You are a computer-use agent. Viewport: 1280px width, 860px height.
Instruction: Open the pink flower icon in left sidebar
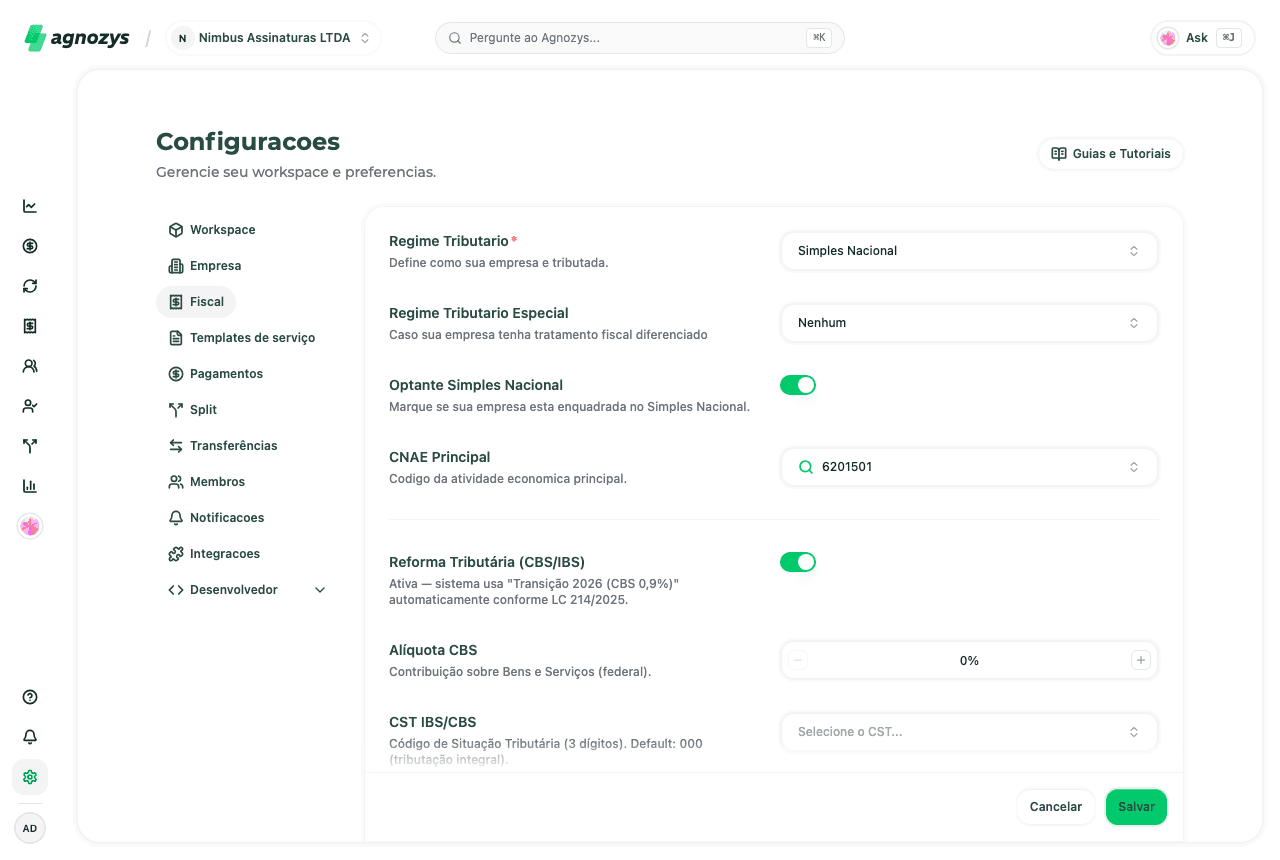click(30, 526)
